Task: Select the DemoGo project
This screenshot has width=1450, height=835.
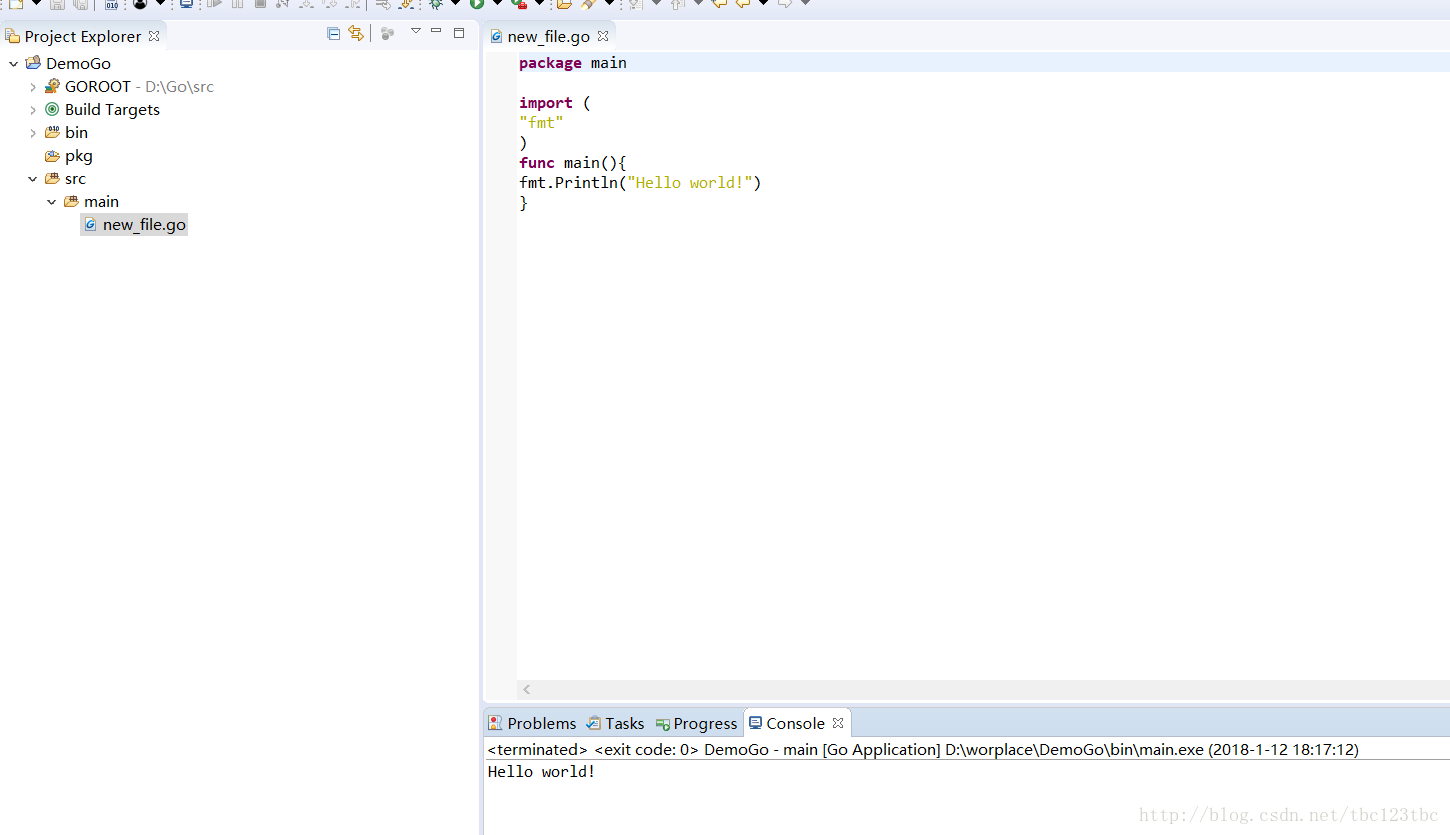Action: click(78, 63)
